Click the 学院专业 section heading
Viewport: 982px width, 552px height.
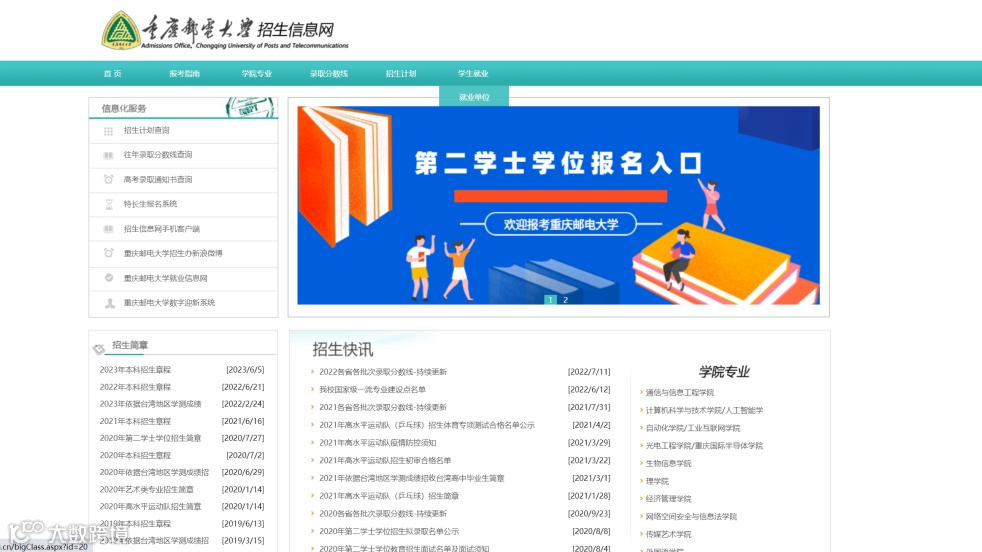click(x=724, y=372)
